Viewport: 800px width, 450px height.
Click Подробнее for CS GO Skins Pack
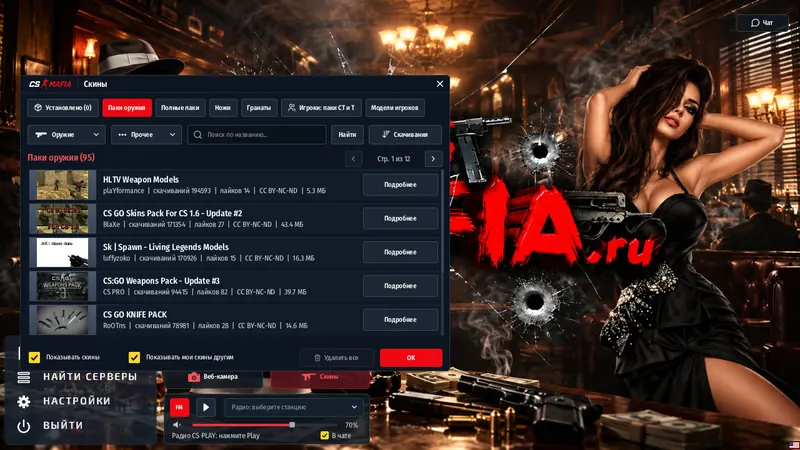coord(400,218)
